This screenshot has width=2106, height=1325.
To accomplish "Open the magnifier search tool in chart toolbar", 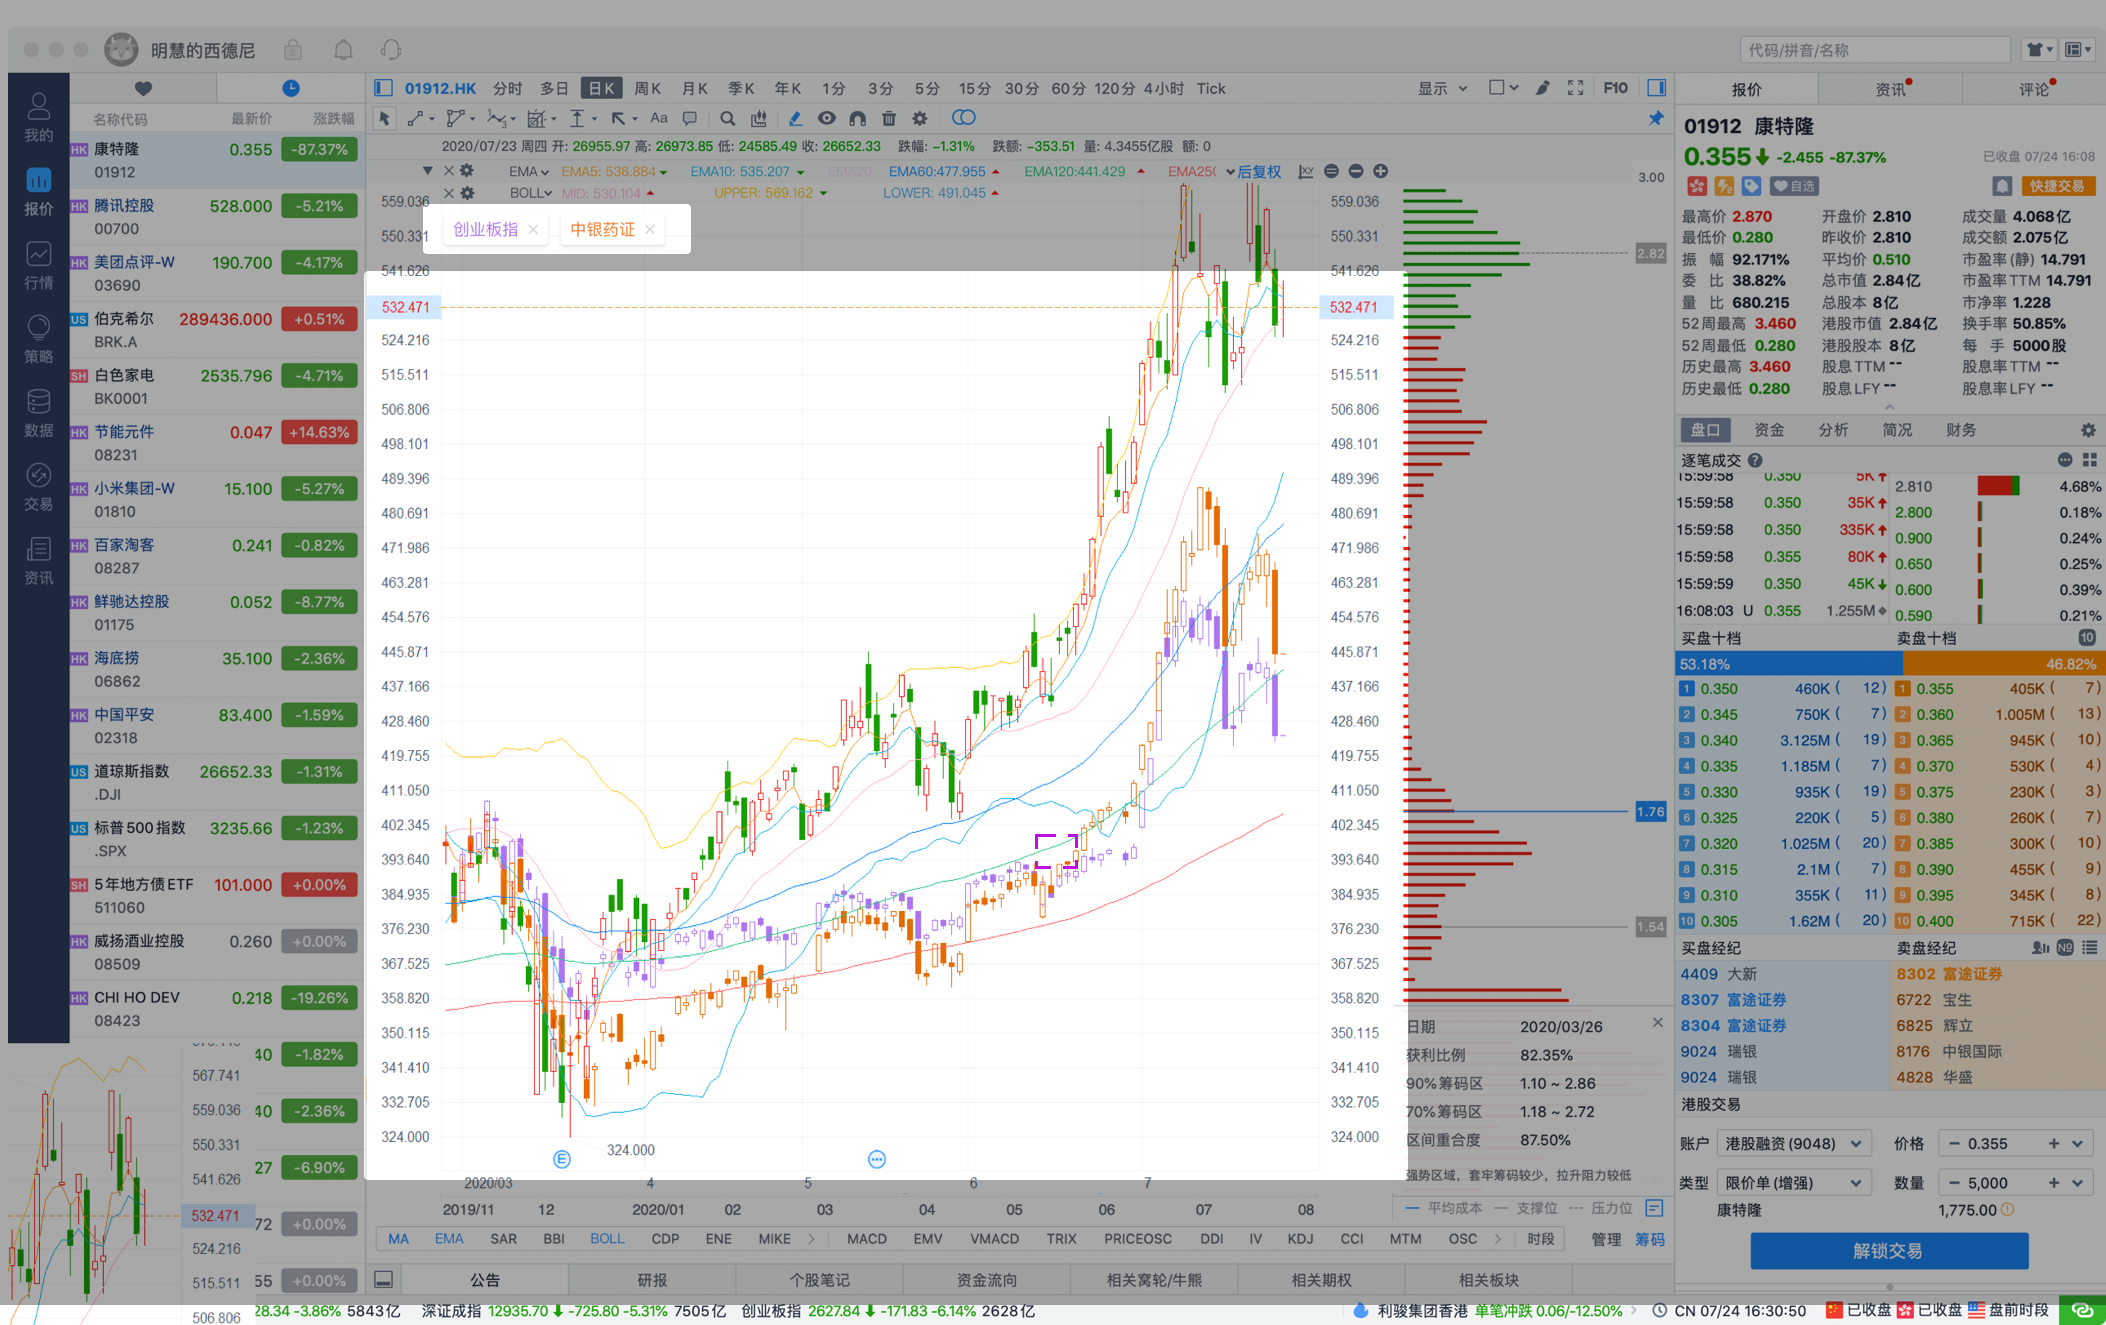I will (x=728, y=118).
